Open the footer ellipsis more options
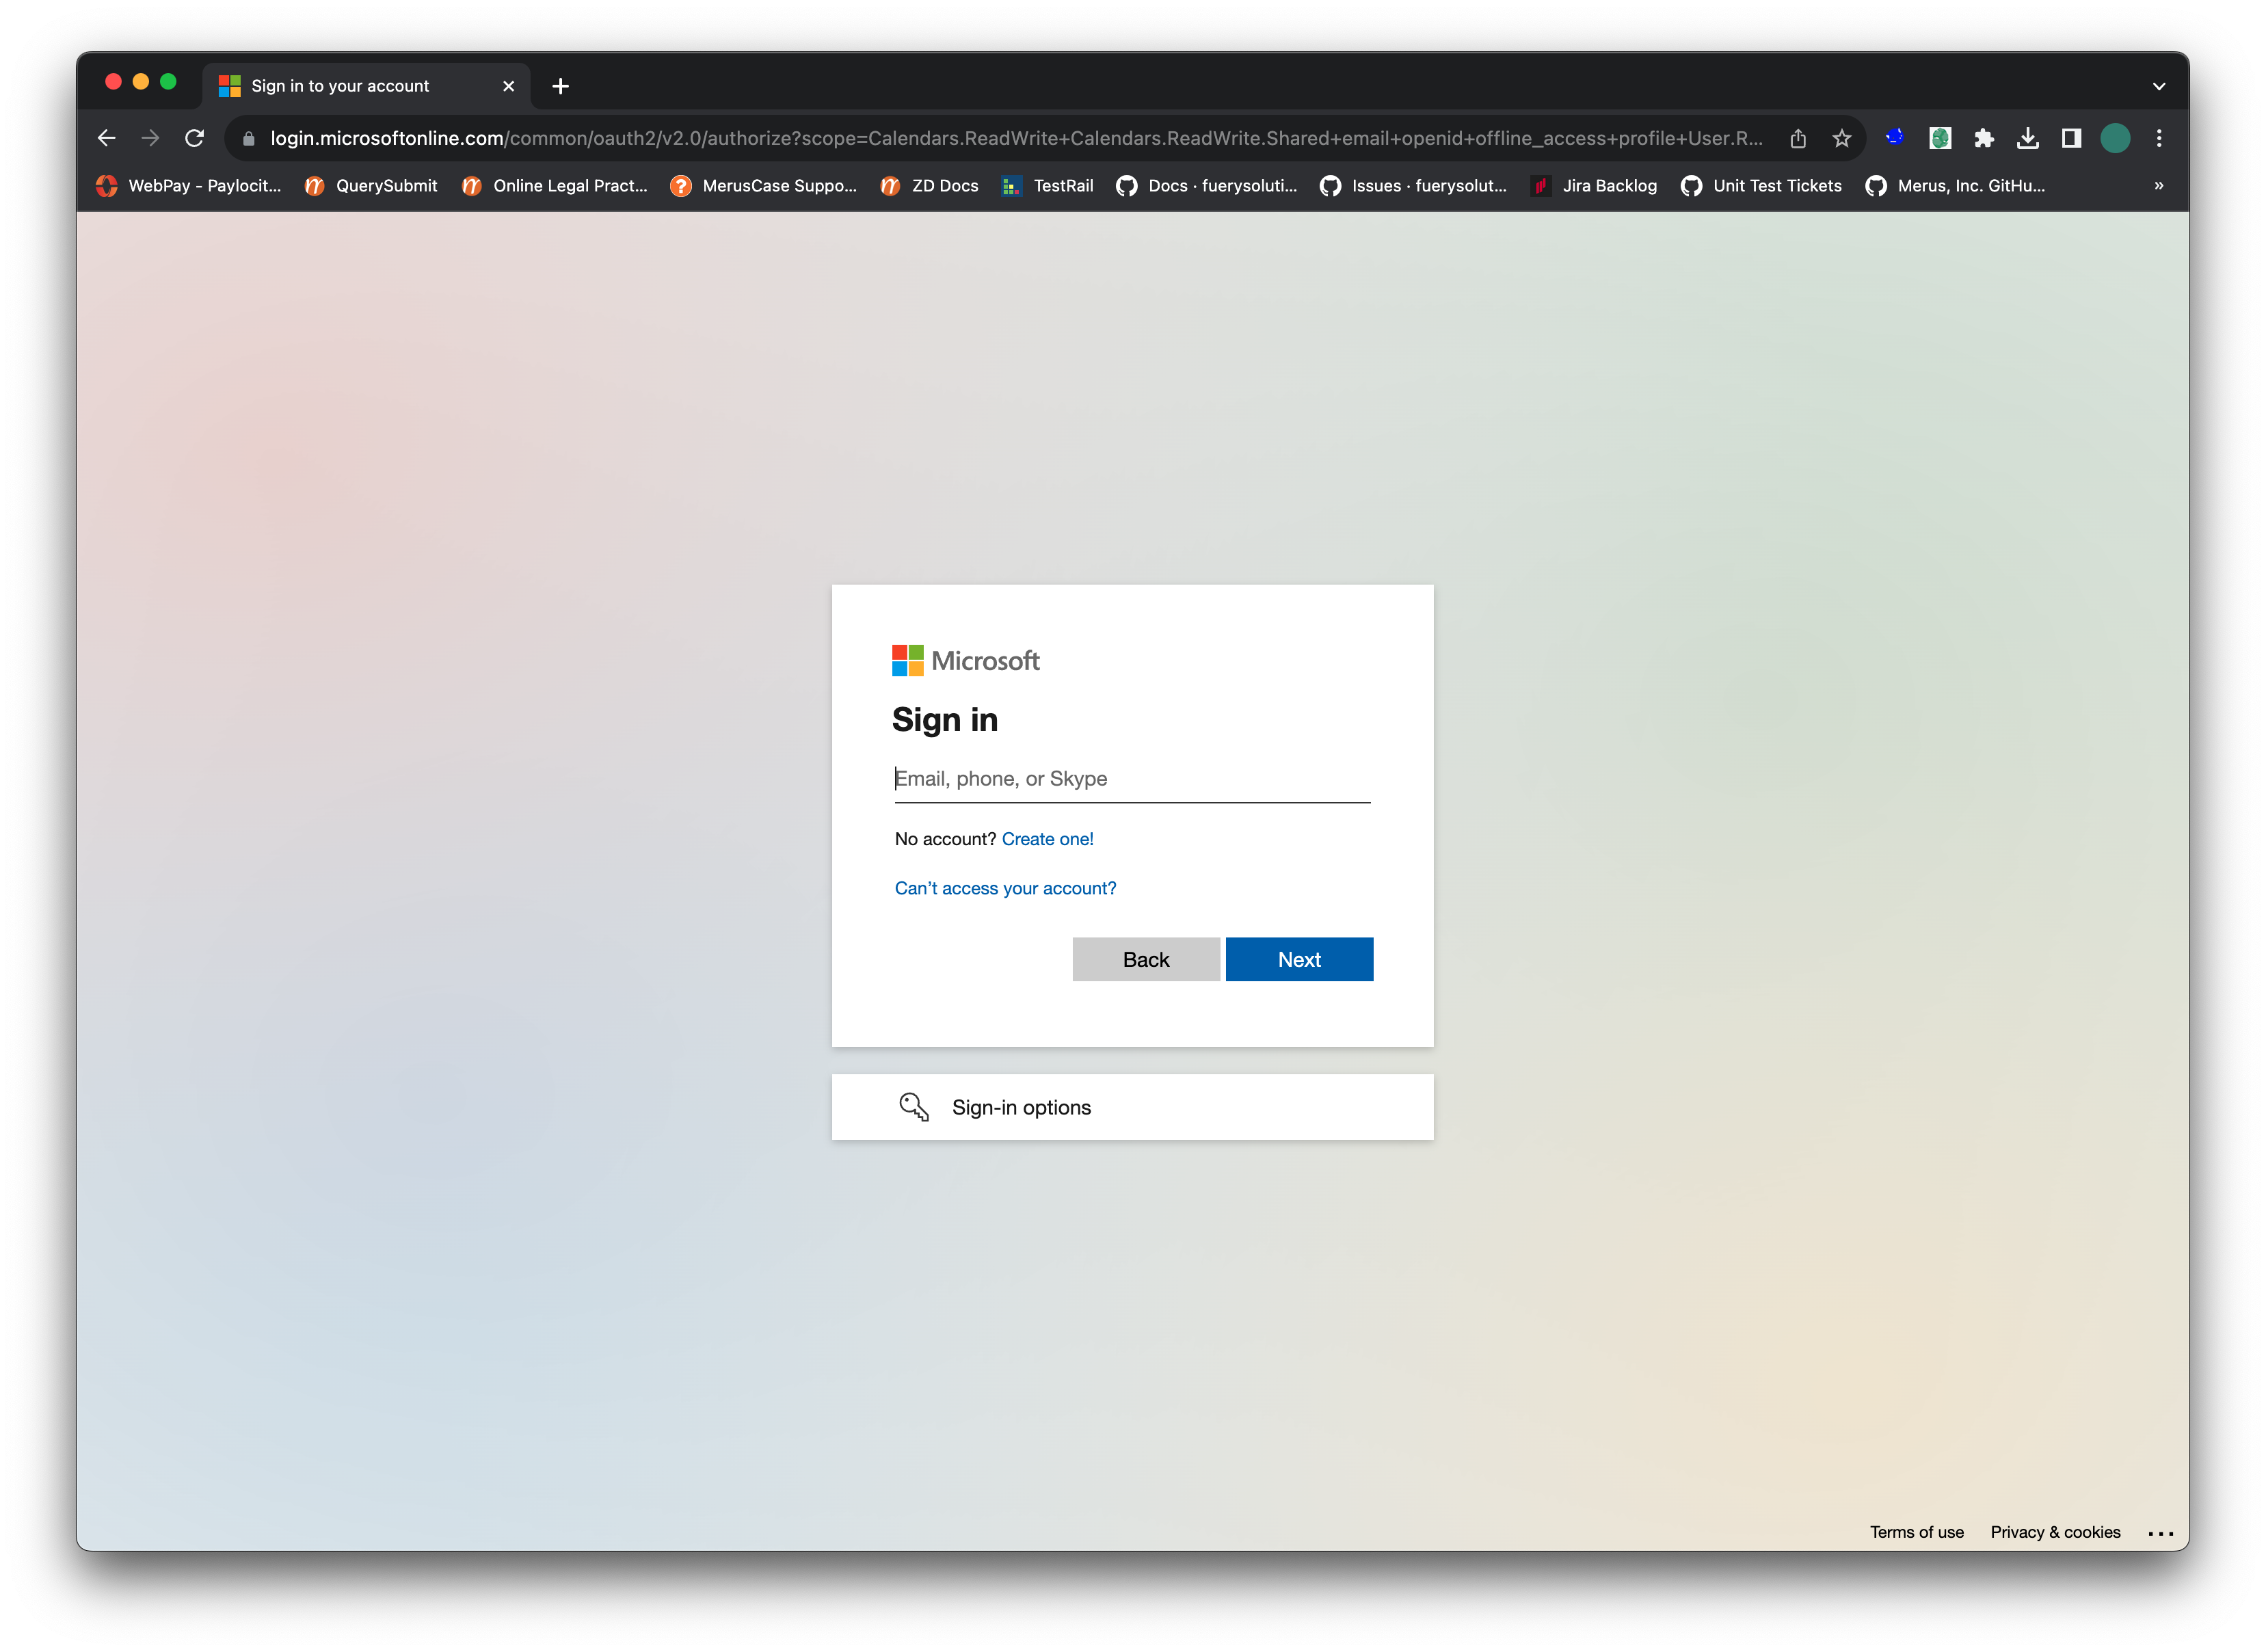Screen dimensions: 2266x1652 [x=2160, y=1533]
